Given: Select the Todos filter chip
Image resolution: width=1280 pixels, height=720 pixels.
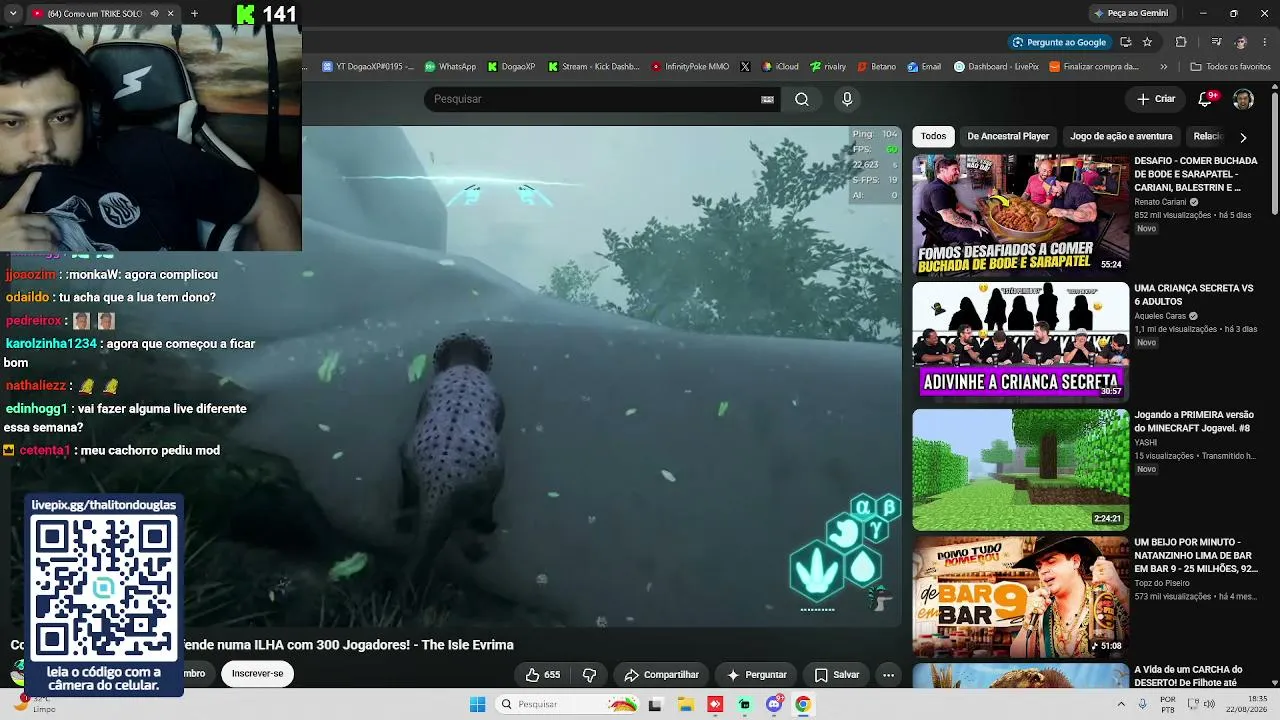Looking at the screenshot, I should [x=933, y=136].
